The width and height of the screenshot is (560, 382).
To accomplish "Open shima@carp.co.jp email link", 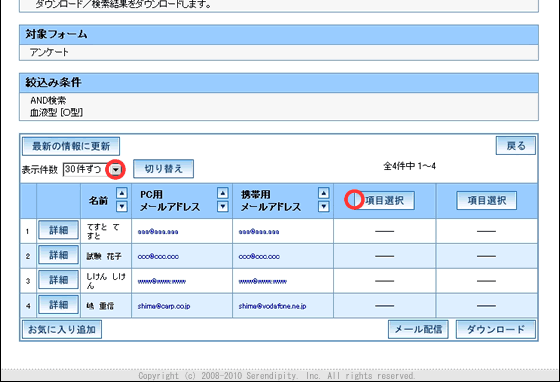I will 164,306.
